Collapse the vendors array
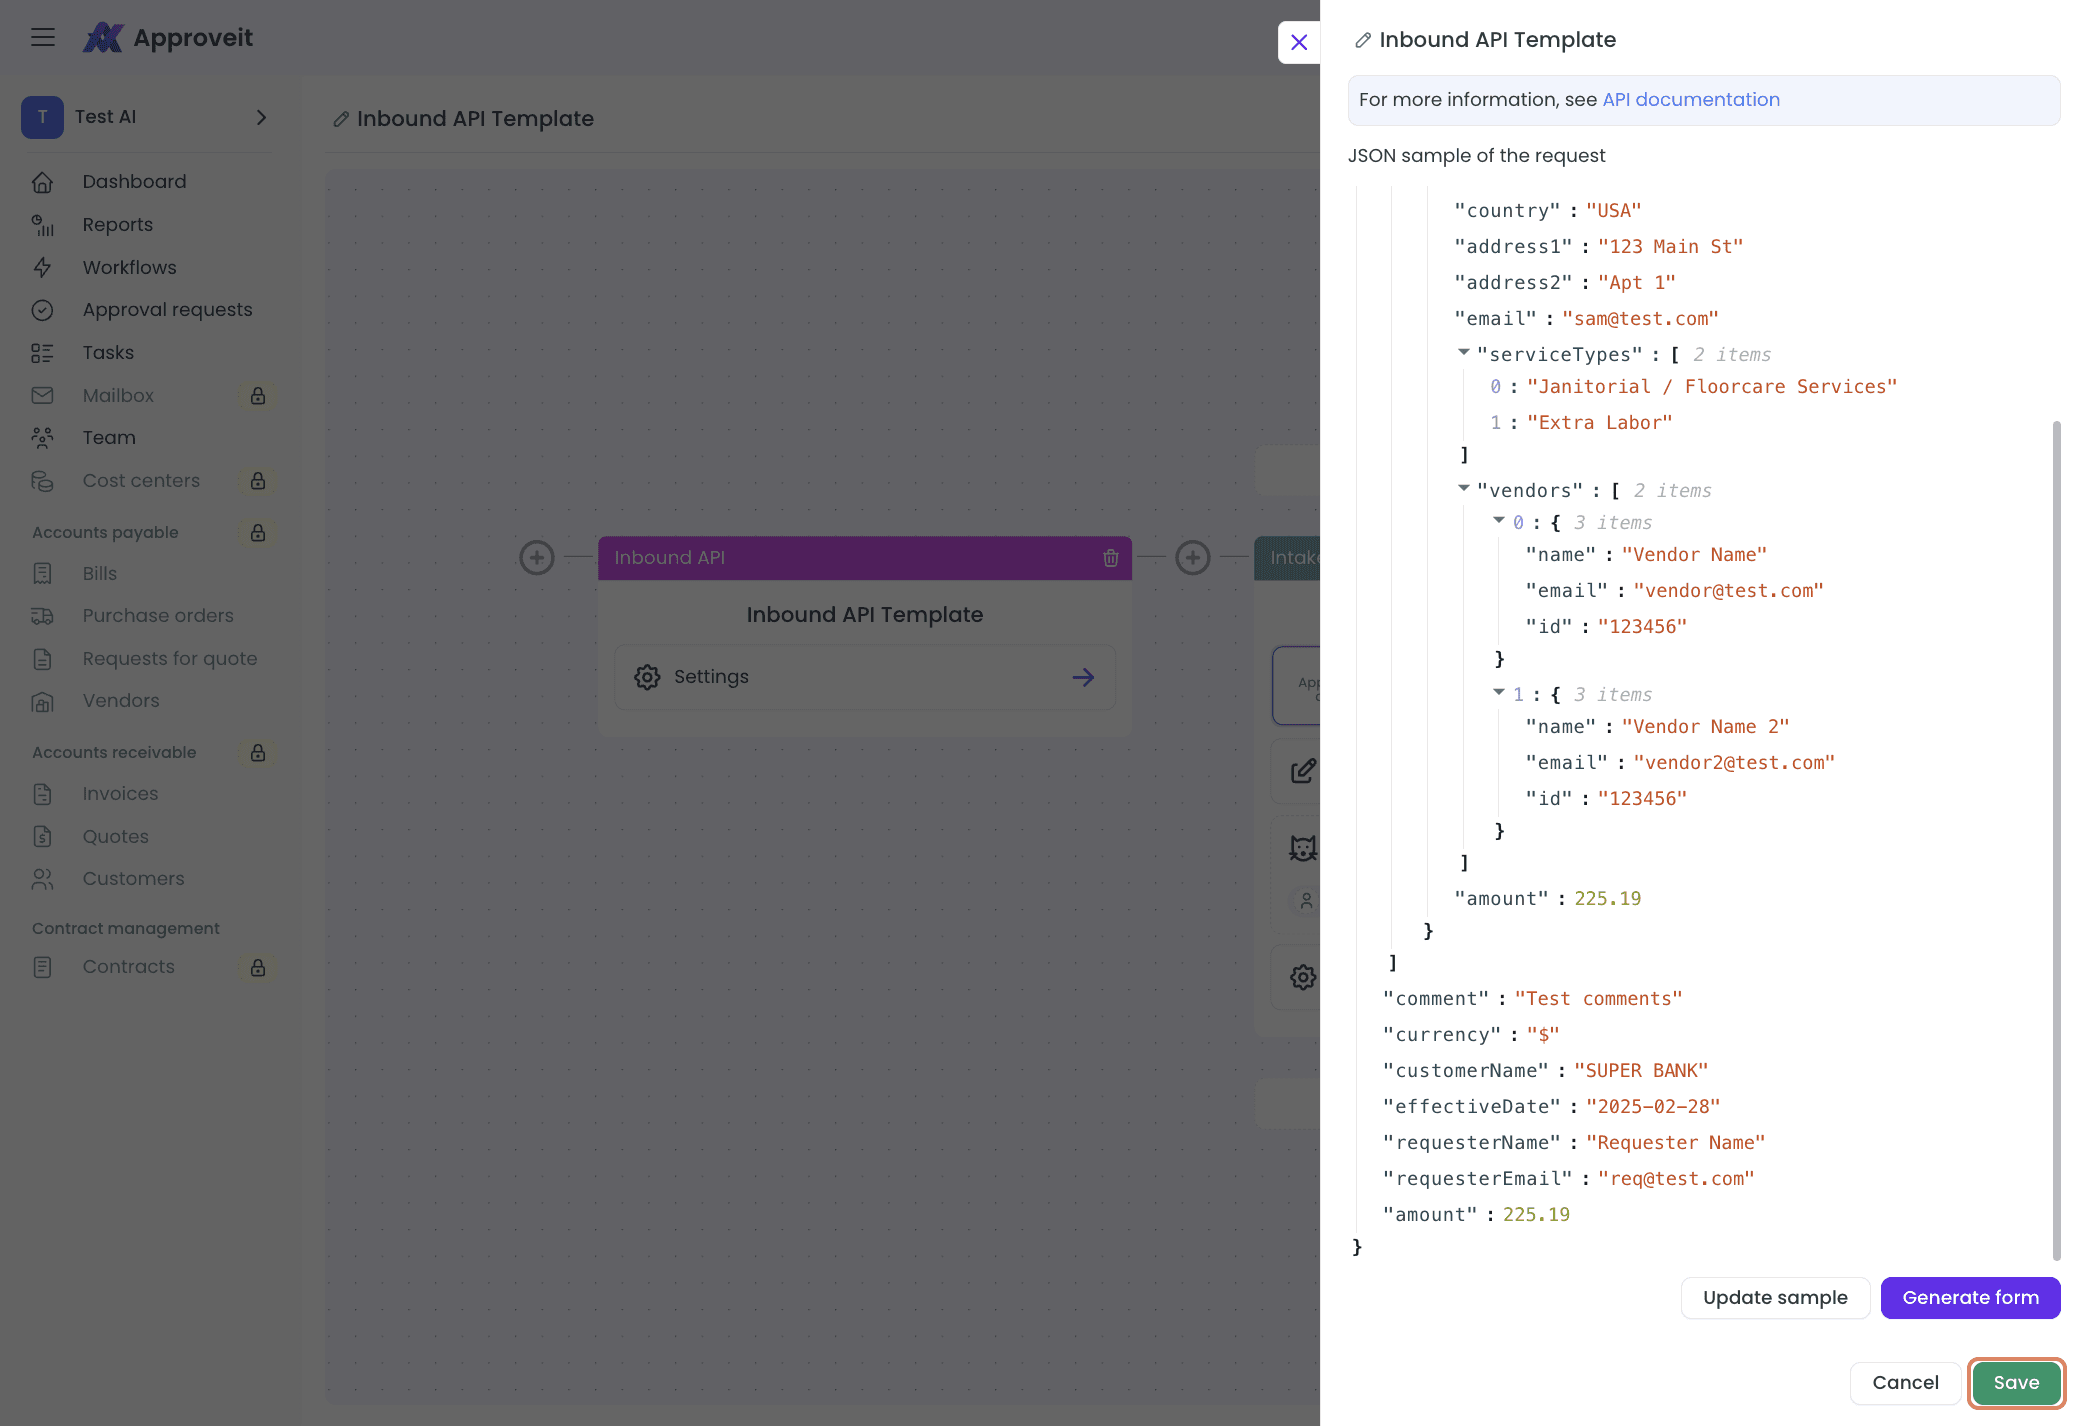The height and width of the screenshot is (1426, 2088). coord(1463,489)
